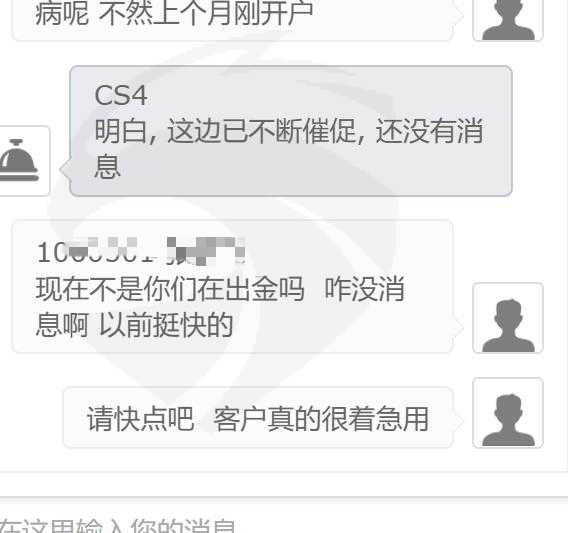This screenshot has width=568, height=533.
Task: Click the partially blurred user ID number
Action: 96,251
